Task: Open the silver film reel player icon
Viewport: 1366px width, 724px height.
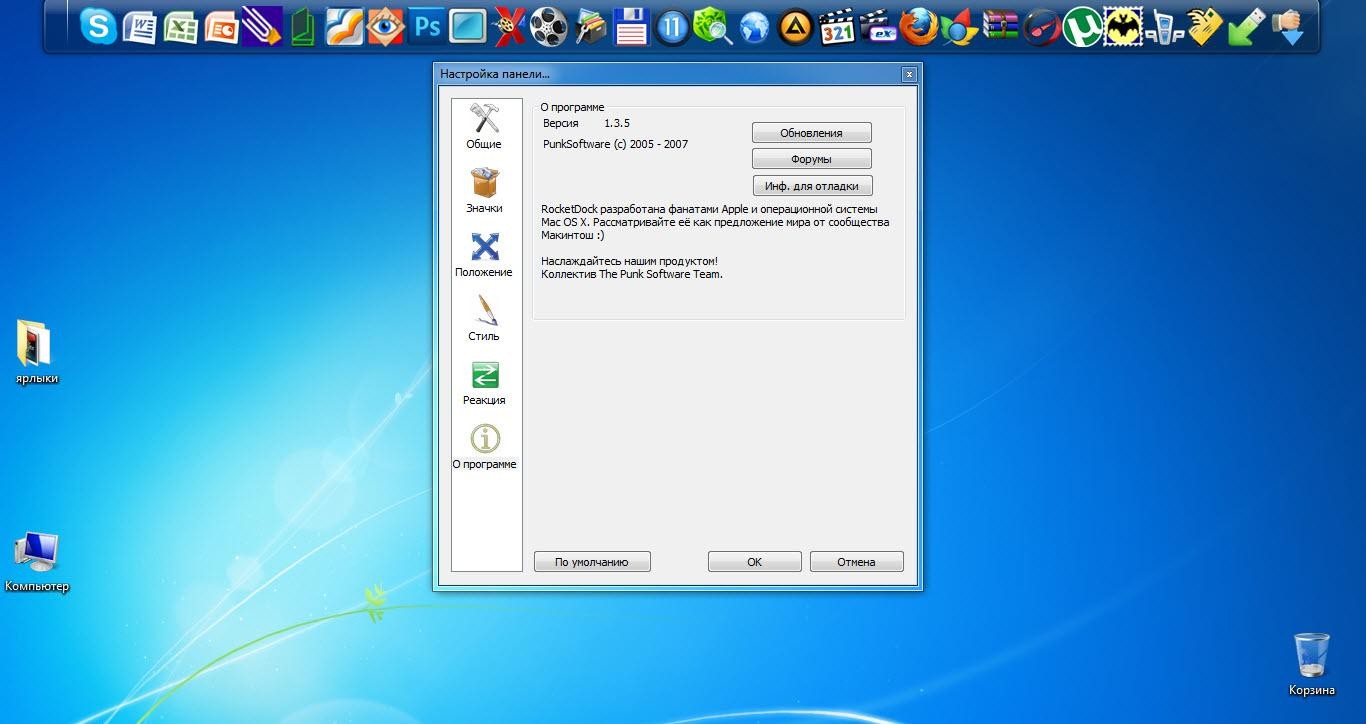Action: [549, 27]
